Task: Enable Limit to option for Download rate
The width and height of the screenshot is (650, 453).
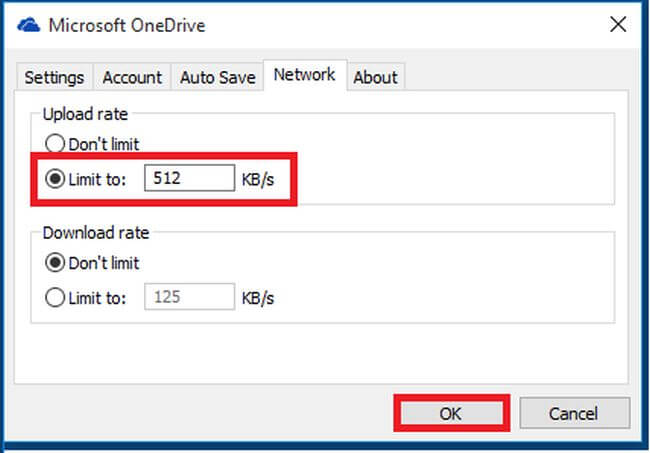Action: [x=56, y=297]
